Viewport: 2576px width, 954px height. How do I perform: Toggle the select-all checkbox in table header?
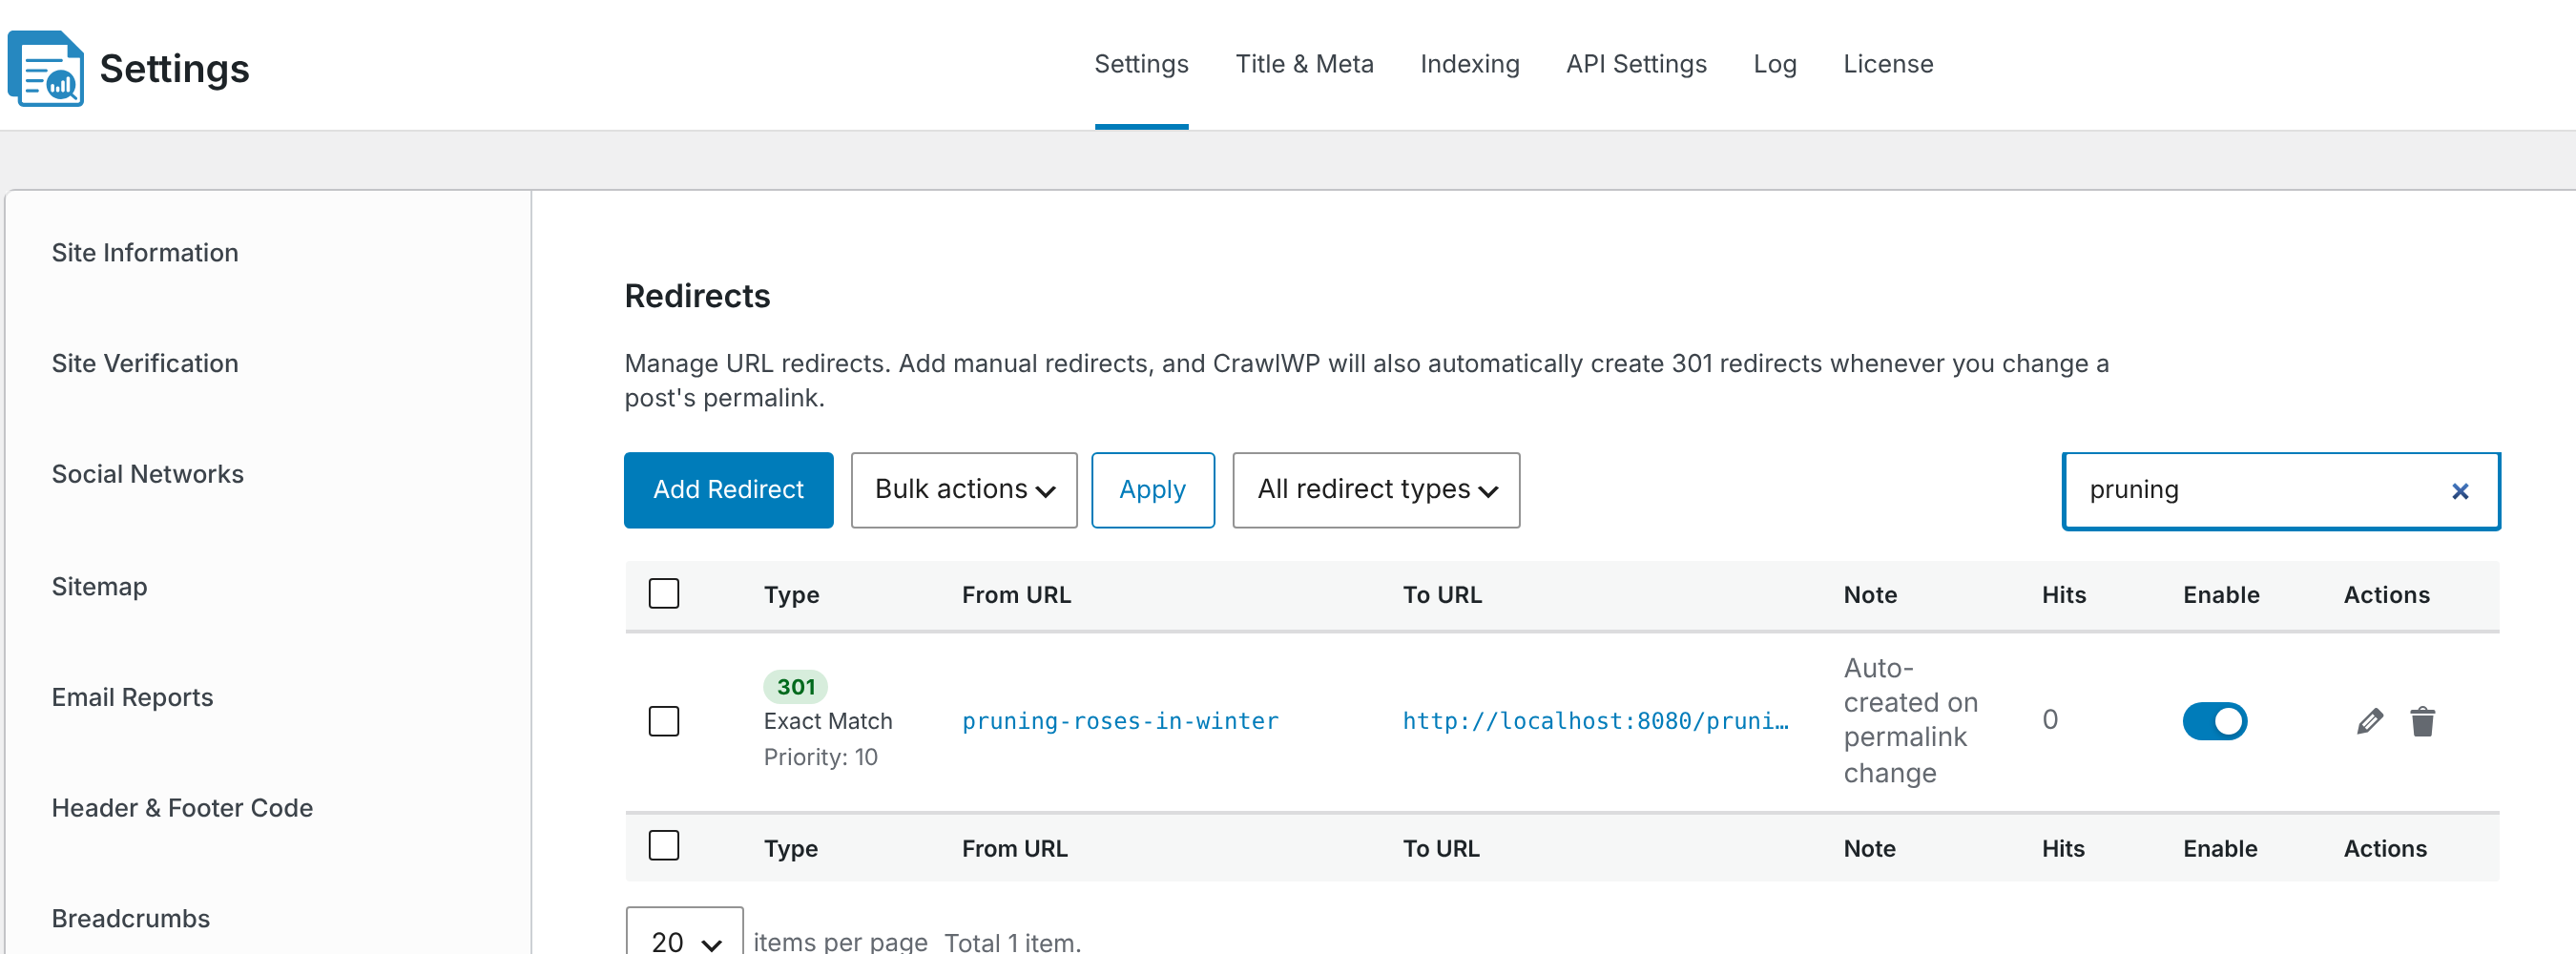point(664,594)
